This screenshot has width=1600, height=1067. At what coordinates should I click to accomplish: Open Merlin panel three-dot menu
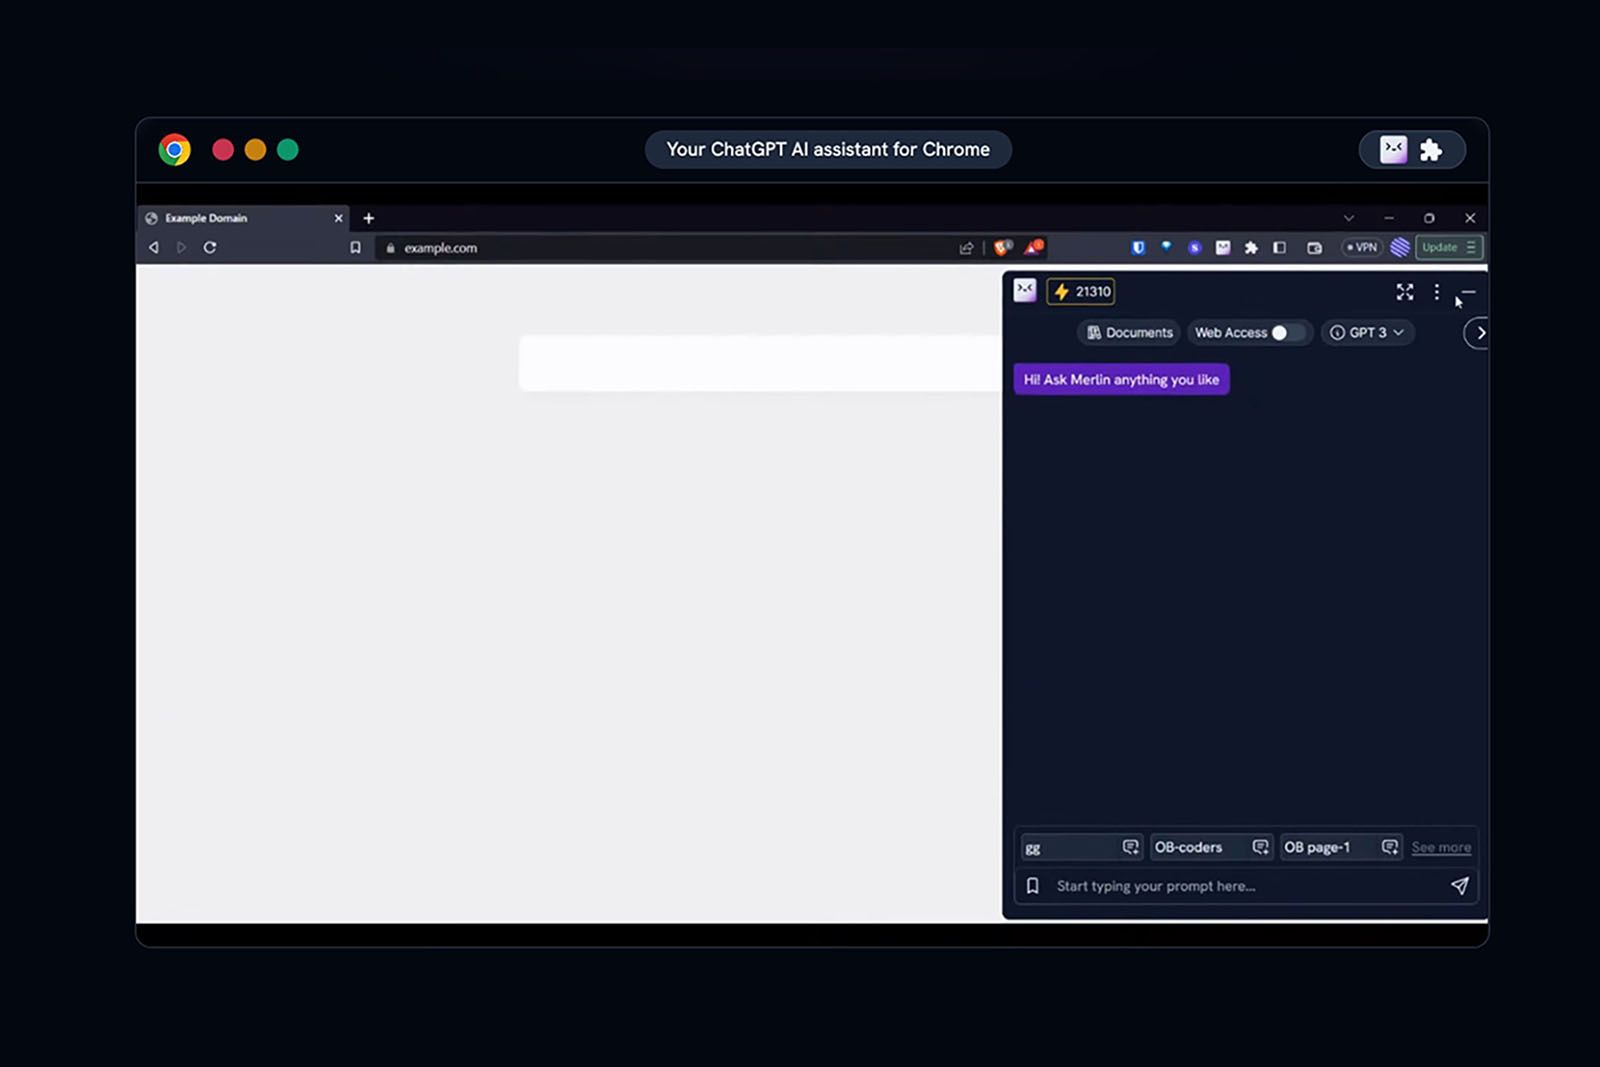(1437, 292)
